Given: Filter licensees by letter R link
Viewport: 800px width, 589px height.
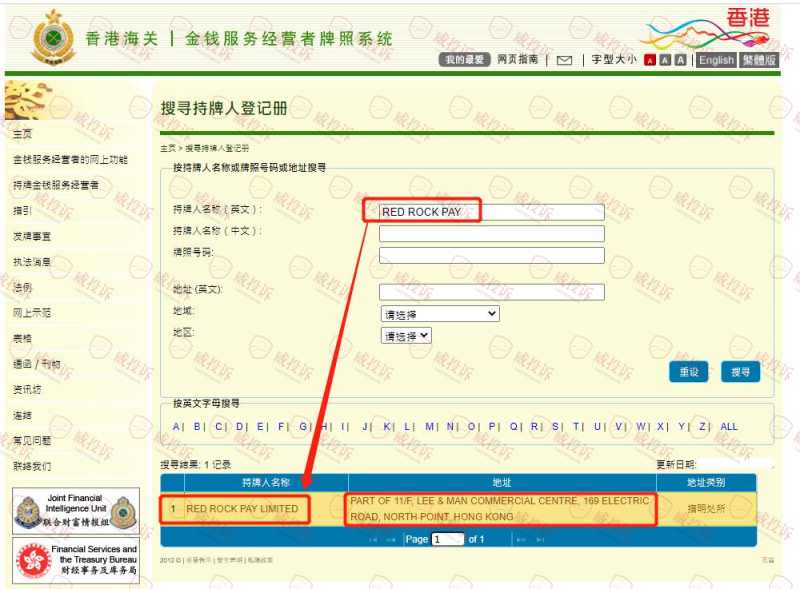Looking at the screenshot, I should pos(535,426).
